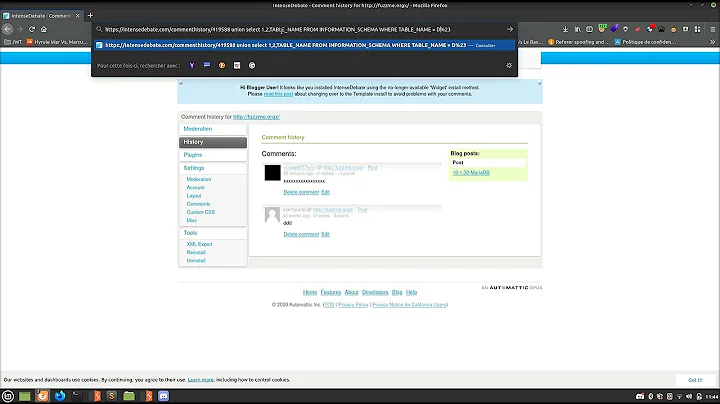The width and height of the screenshot is (720, 404).
Task: Follow the cookie banner 'Learn more' link
Action: (x=201, y=380)
